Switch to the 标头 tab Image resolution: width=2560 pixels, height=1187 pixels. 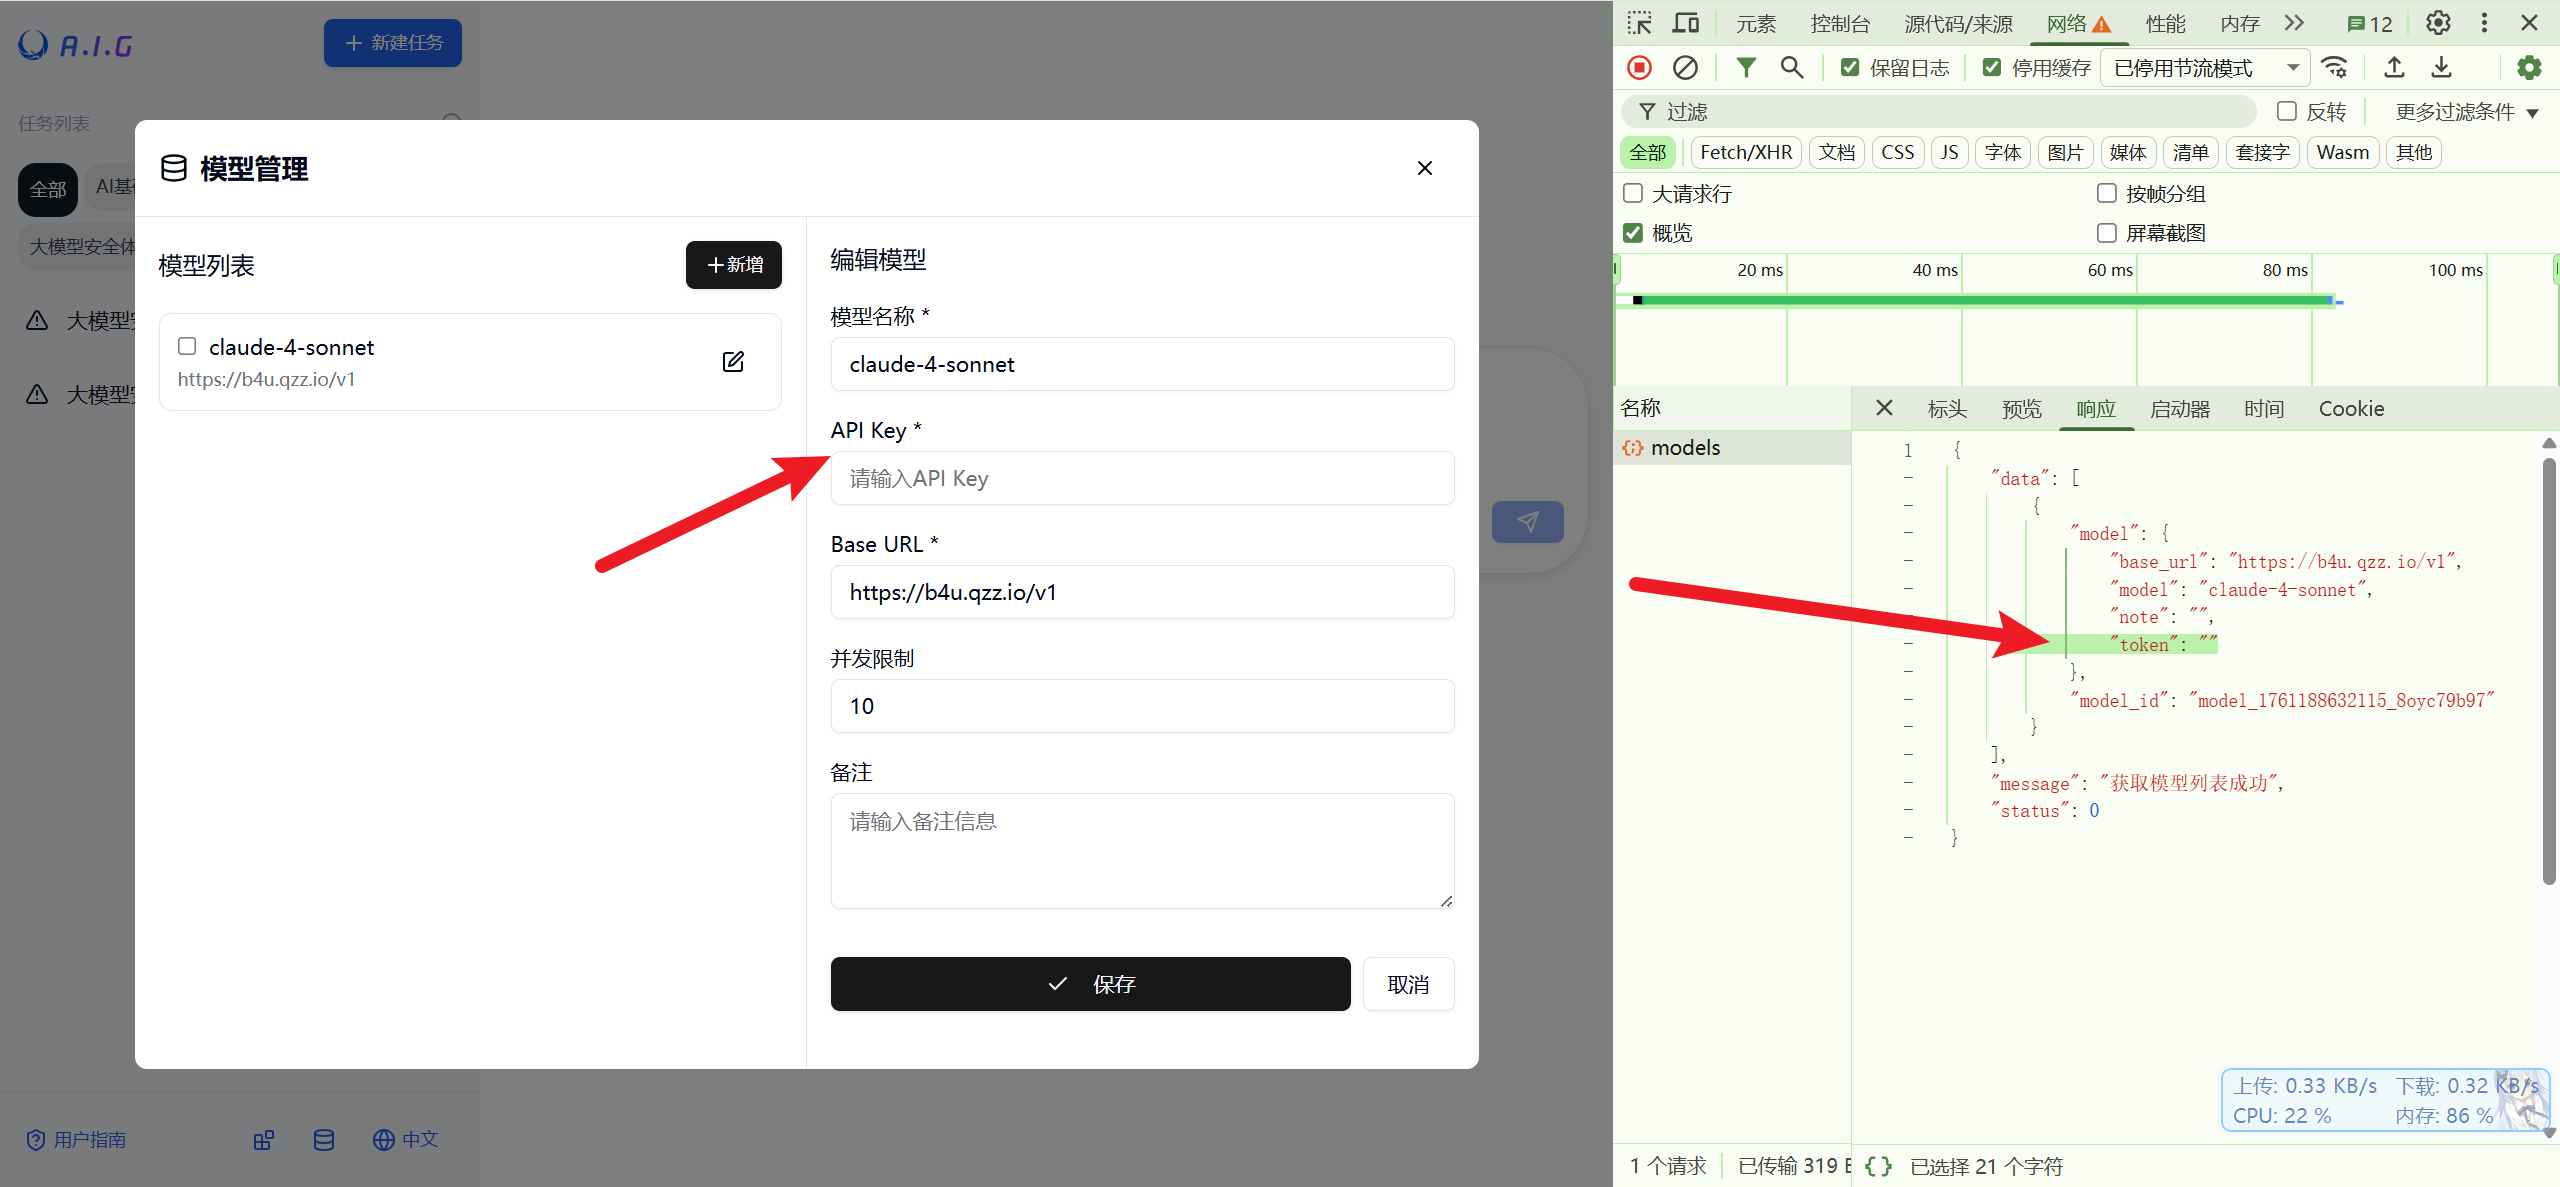pyautogui.click(x=1946, y=408)
